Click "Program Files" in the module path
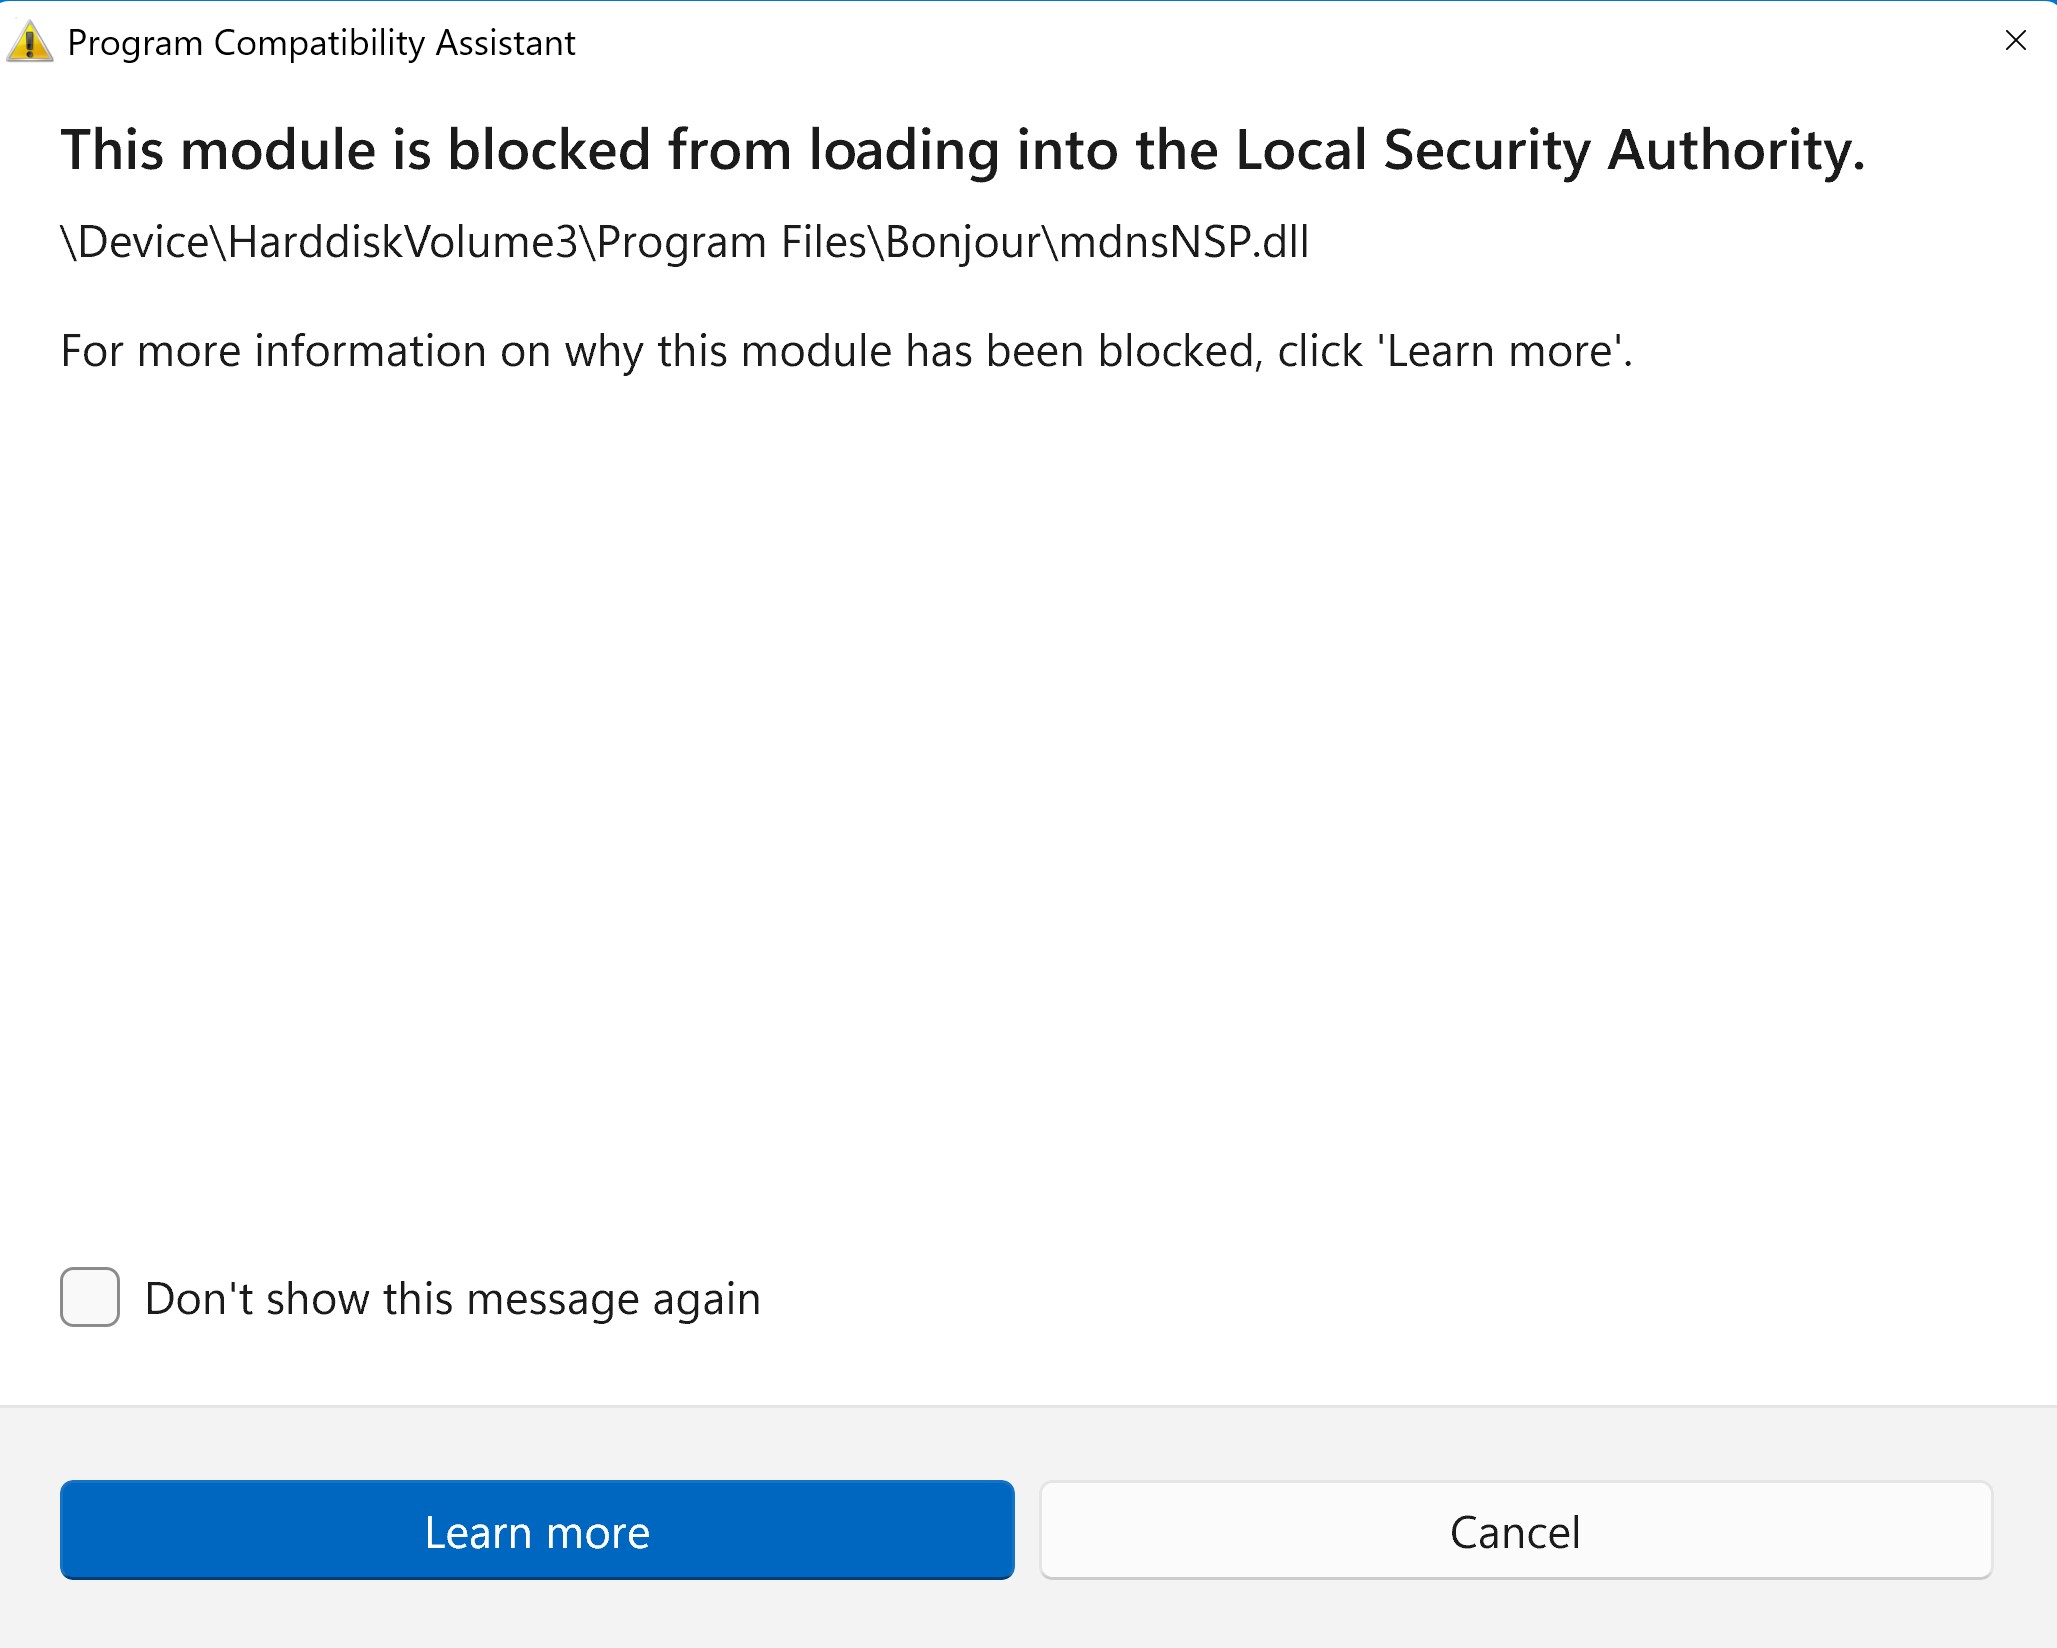Screen dimensions: 2057x1648 click(x=731, y=242)
